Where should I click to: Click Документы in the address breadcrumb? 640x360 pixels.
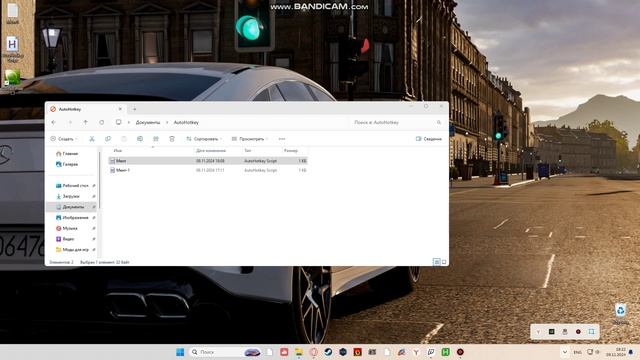148,122
